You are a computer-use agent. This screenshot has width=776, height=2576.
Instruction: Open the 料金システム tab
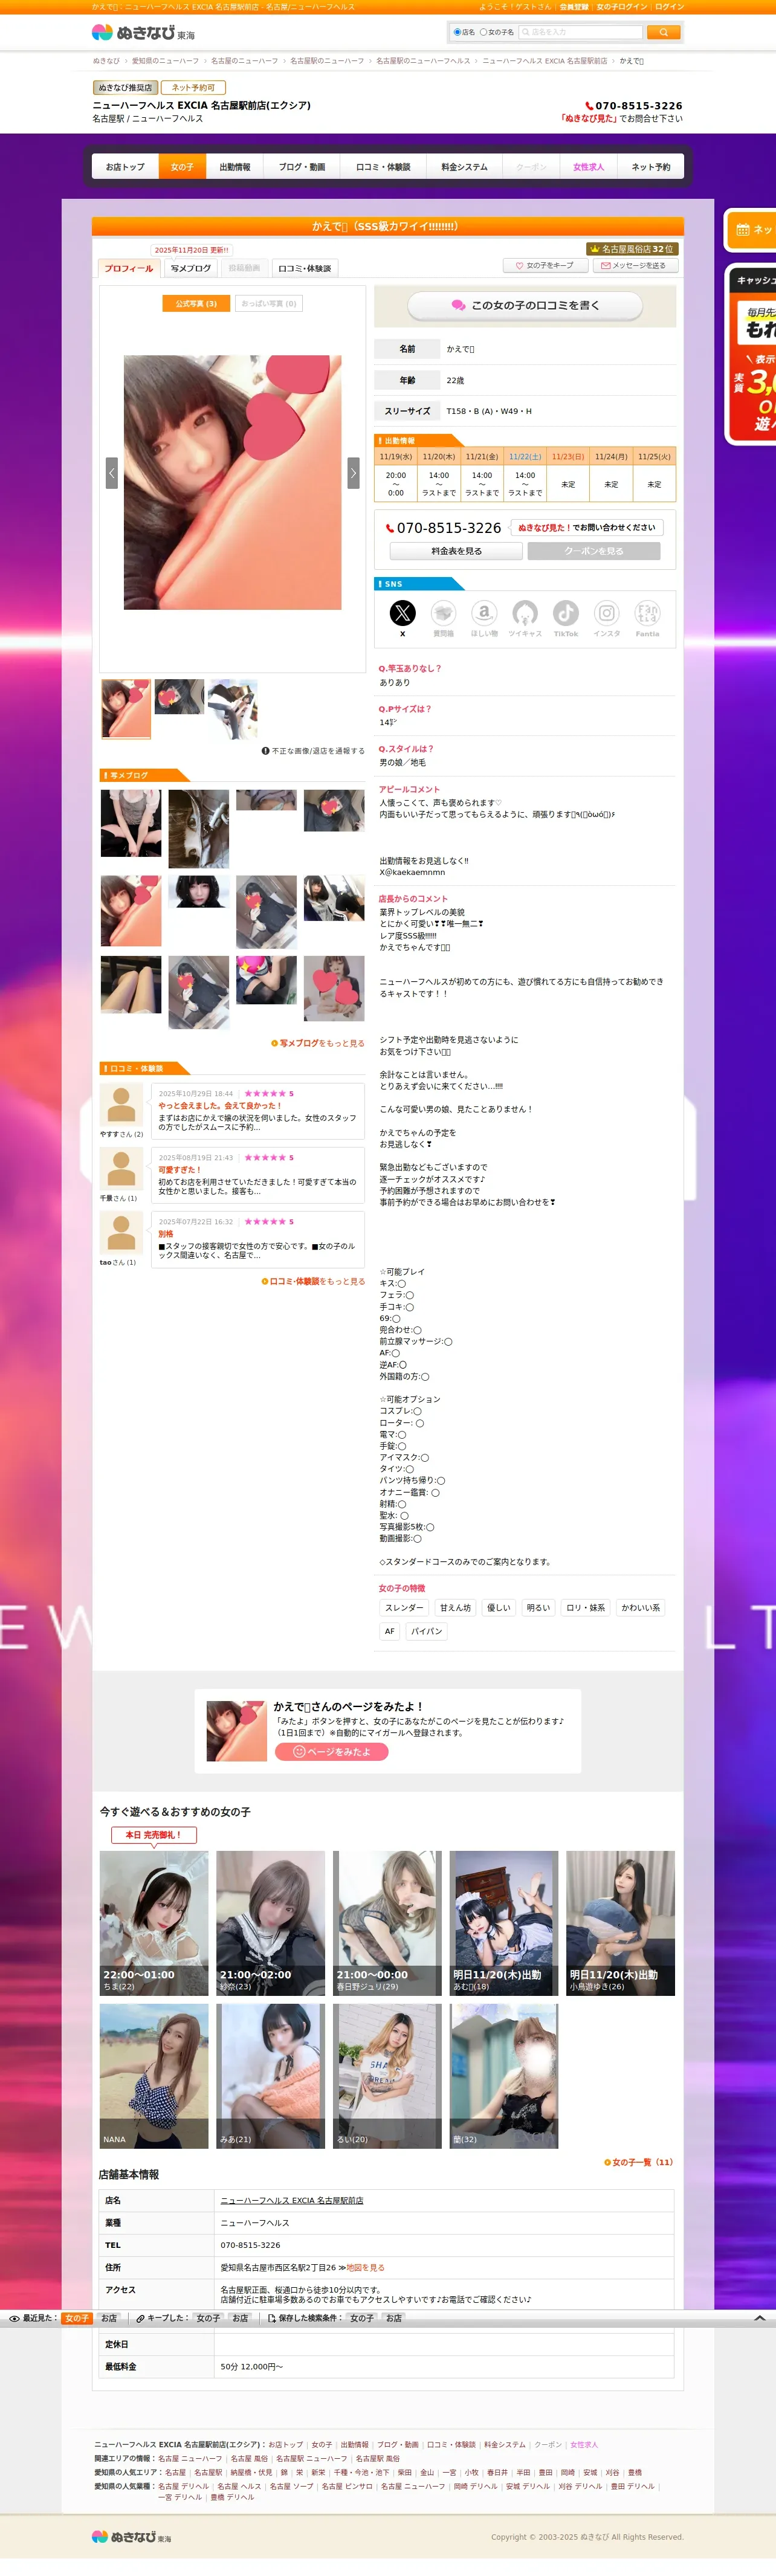(464, 167)
